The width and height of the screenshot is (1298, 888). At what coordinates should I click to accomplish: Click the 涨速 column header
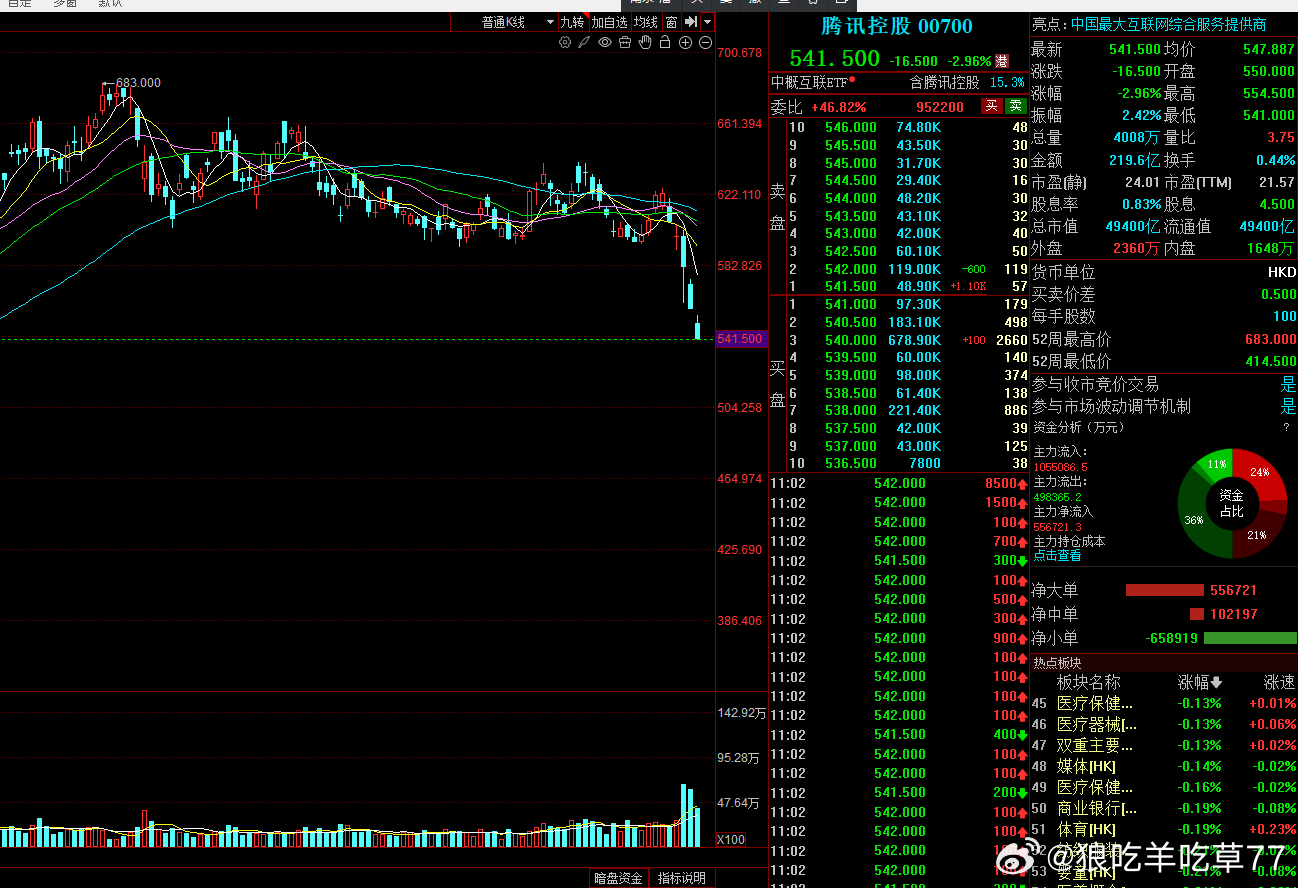[x=1279, y=682]
